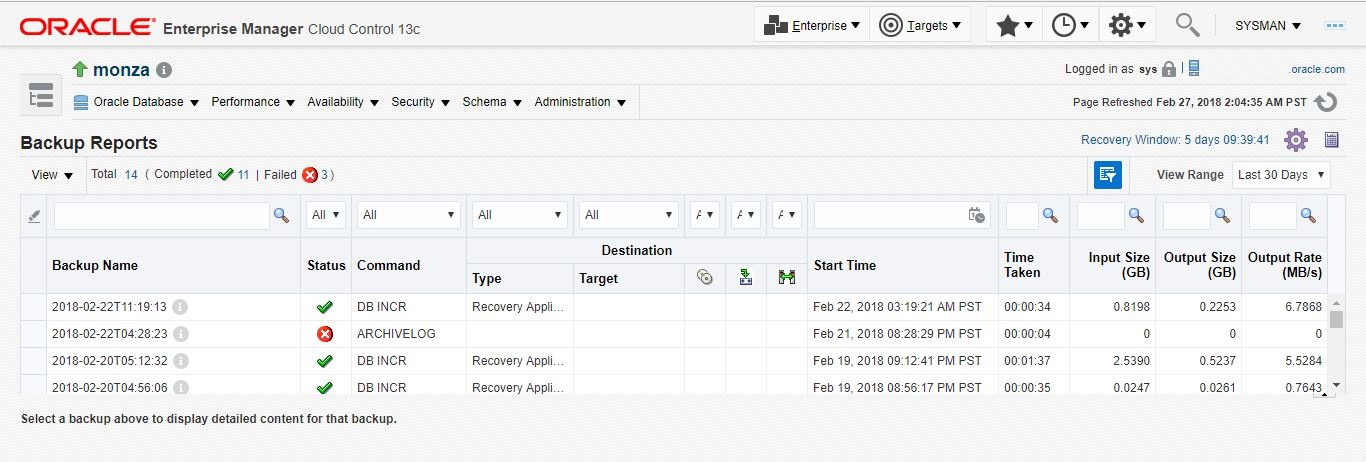Open the View Range Last 30 Days dropdown
This screenshot has height=462, width=1366.
point(1281,174)
